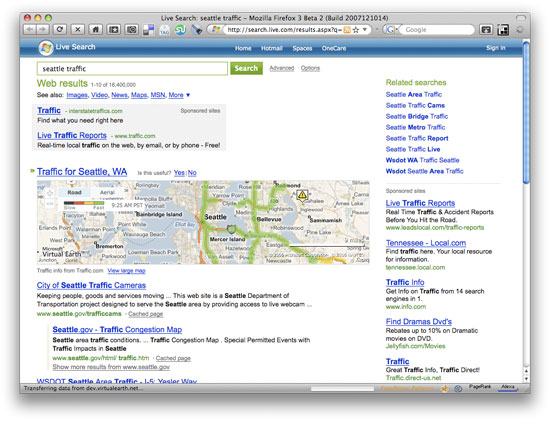Focus the seattle traffic search field
The image size is (550, 421).
[x=132, y=68]
